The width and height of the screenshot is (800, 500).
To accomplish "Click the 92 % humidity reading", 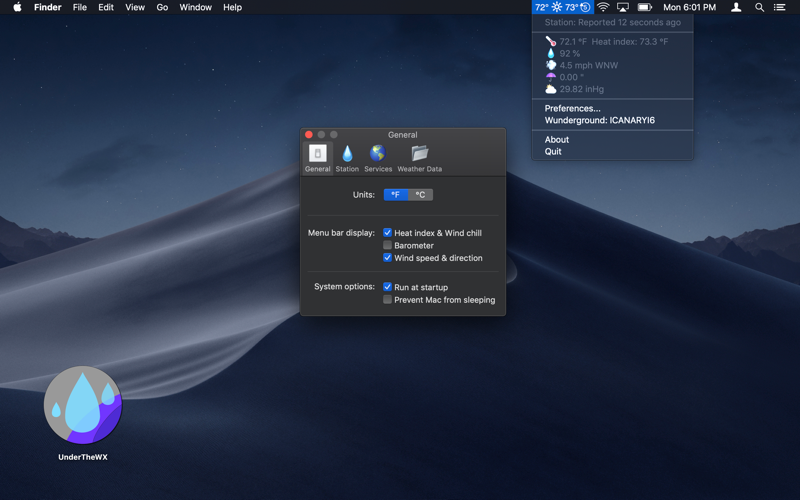I will (569, 53).
